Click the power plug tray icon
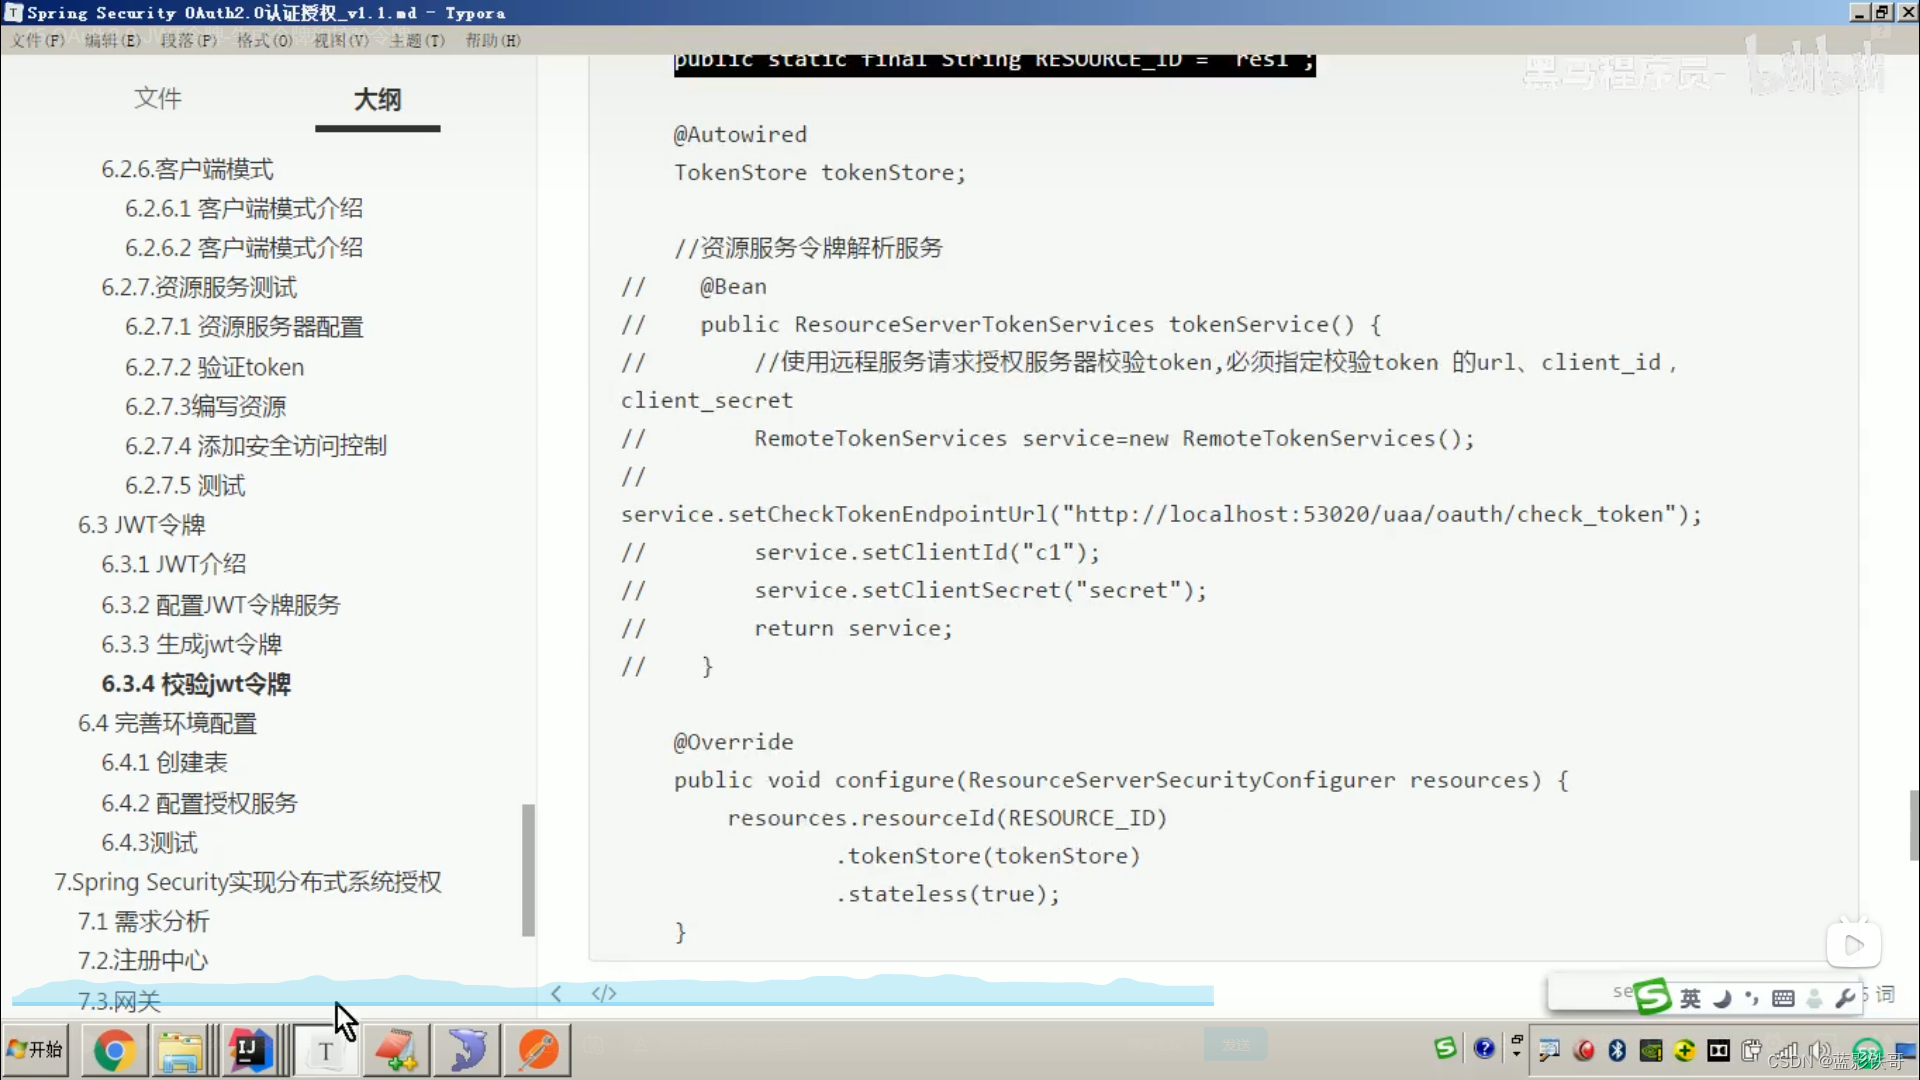1920x1080 pixels. click(x=1751, y=1050)
